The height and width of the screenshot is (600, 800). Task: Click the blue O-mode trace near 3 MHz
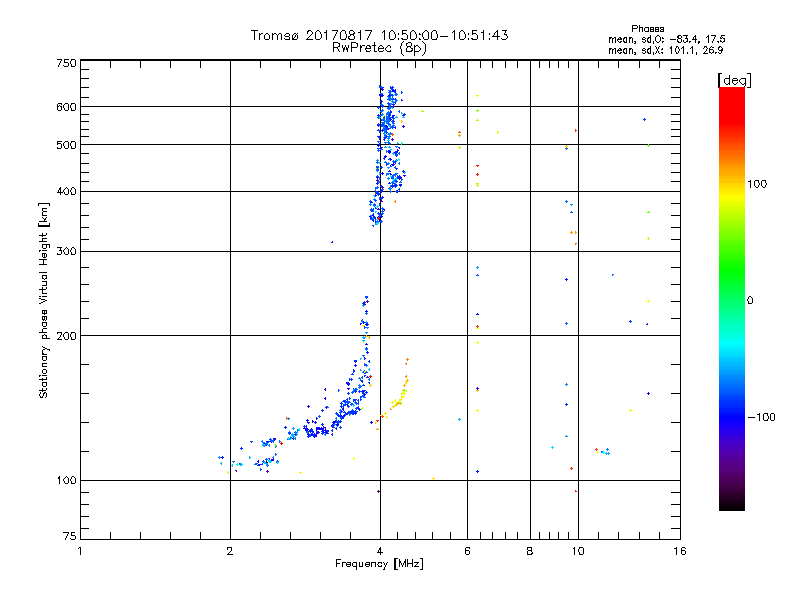316,431
